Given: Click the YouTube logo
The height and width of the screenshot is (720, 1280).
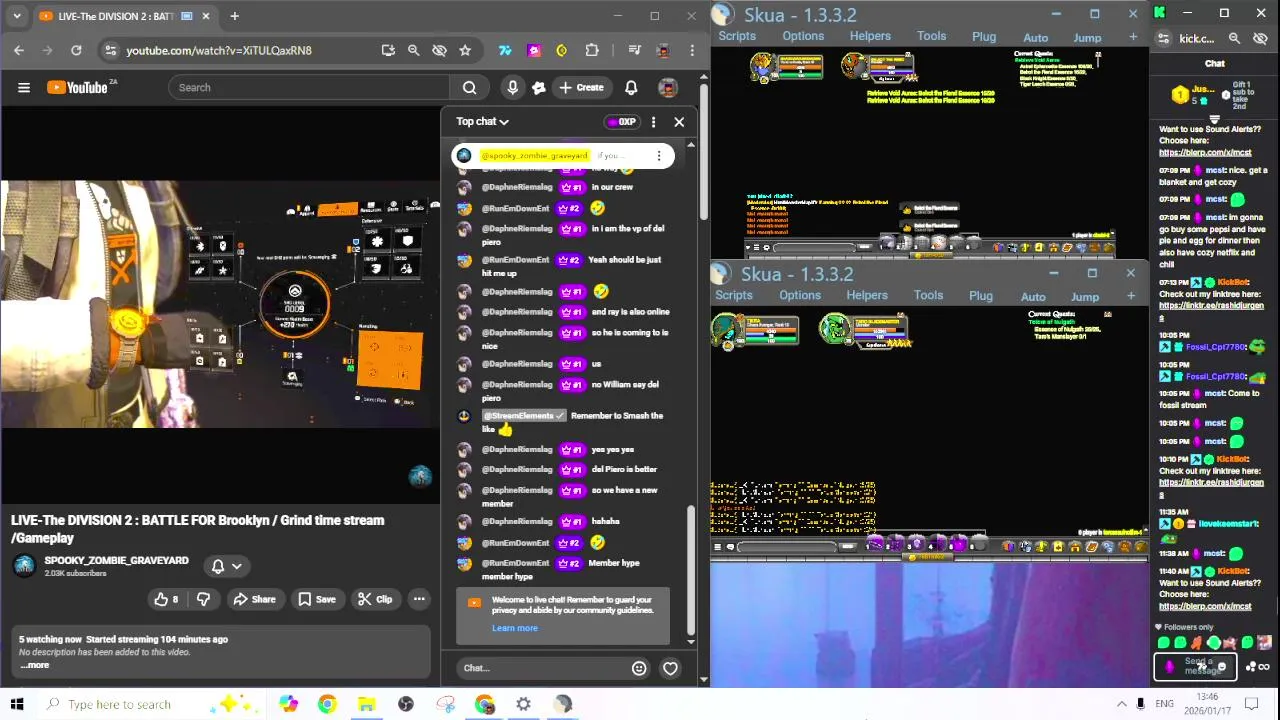Looking at the screenshot, I should click(78, 87).
